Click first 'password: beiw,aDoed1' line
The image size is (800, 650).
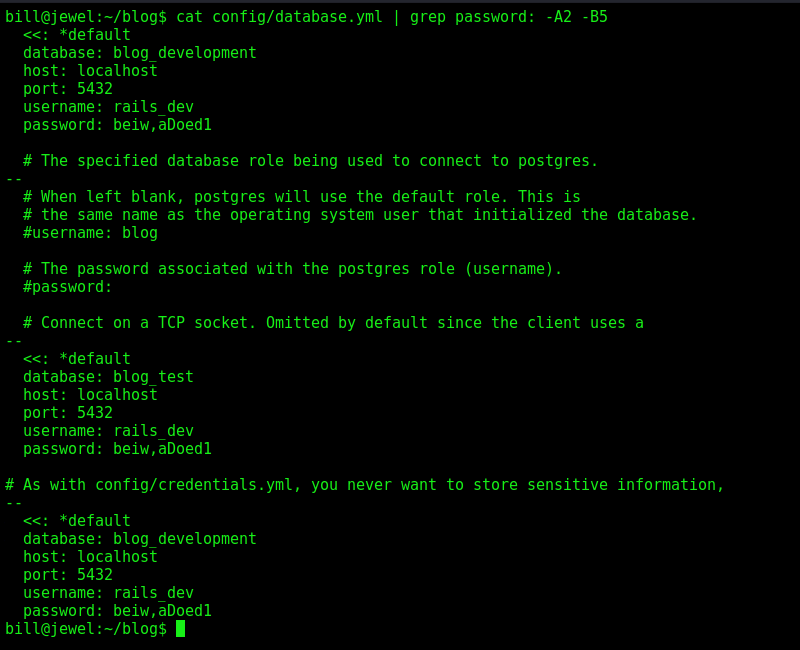[117, 125]
